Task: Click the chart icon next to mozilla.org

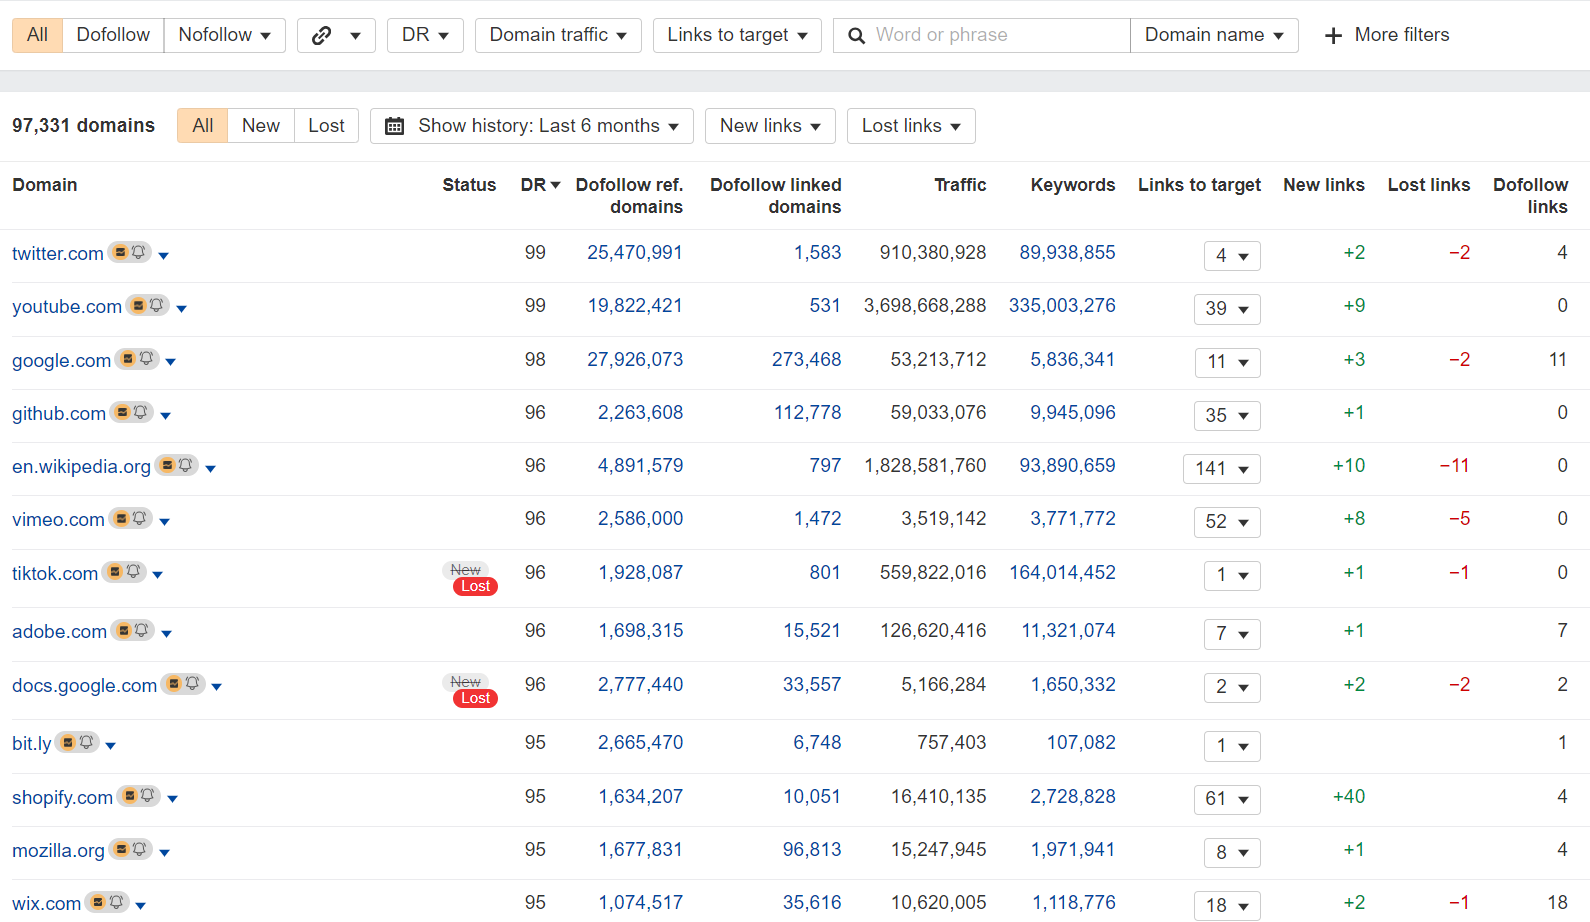Action: [x=121, y=849]
